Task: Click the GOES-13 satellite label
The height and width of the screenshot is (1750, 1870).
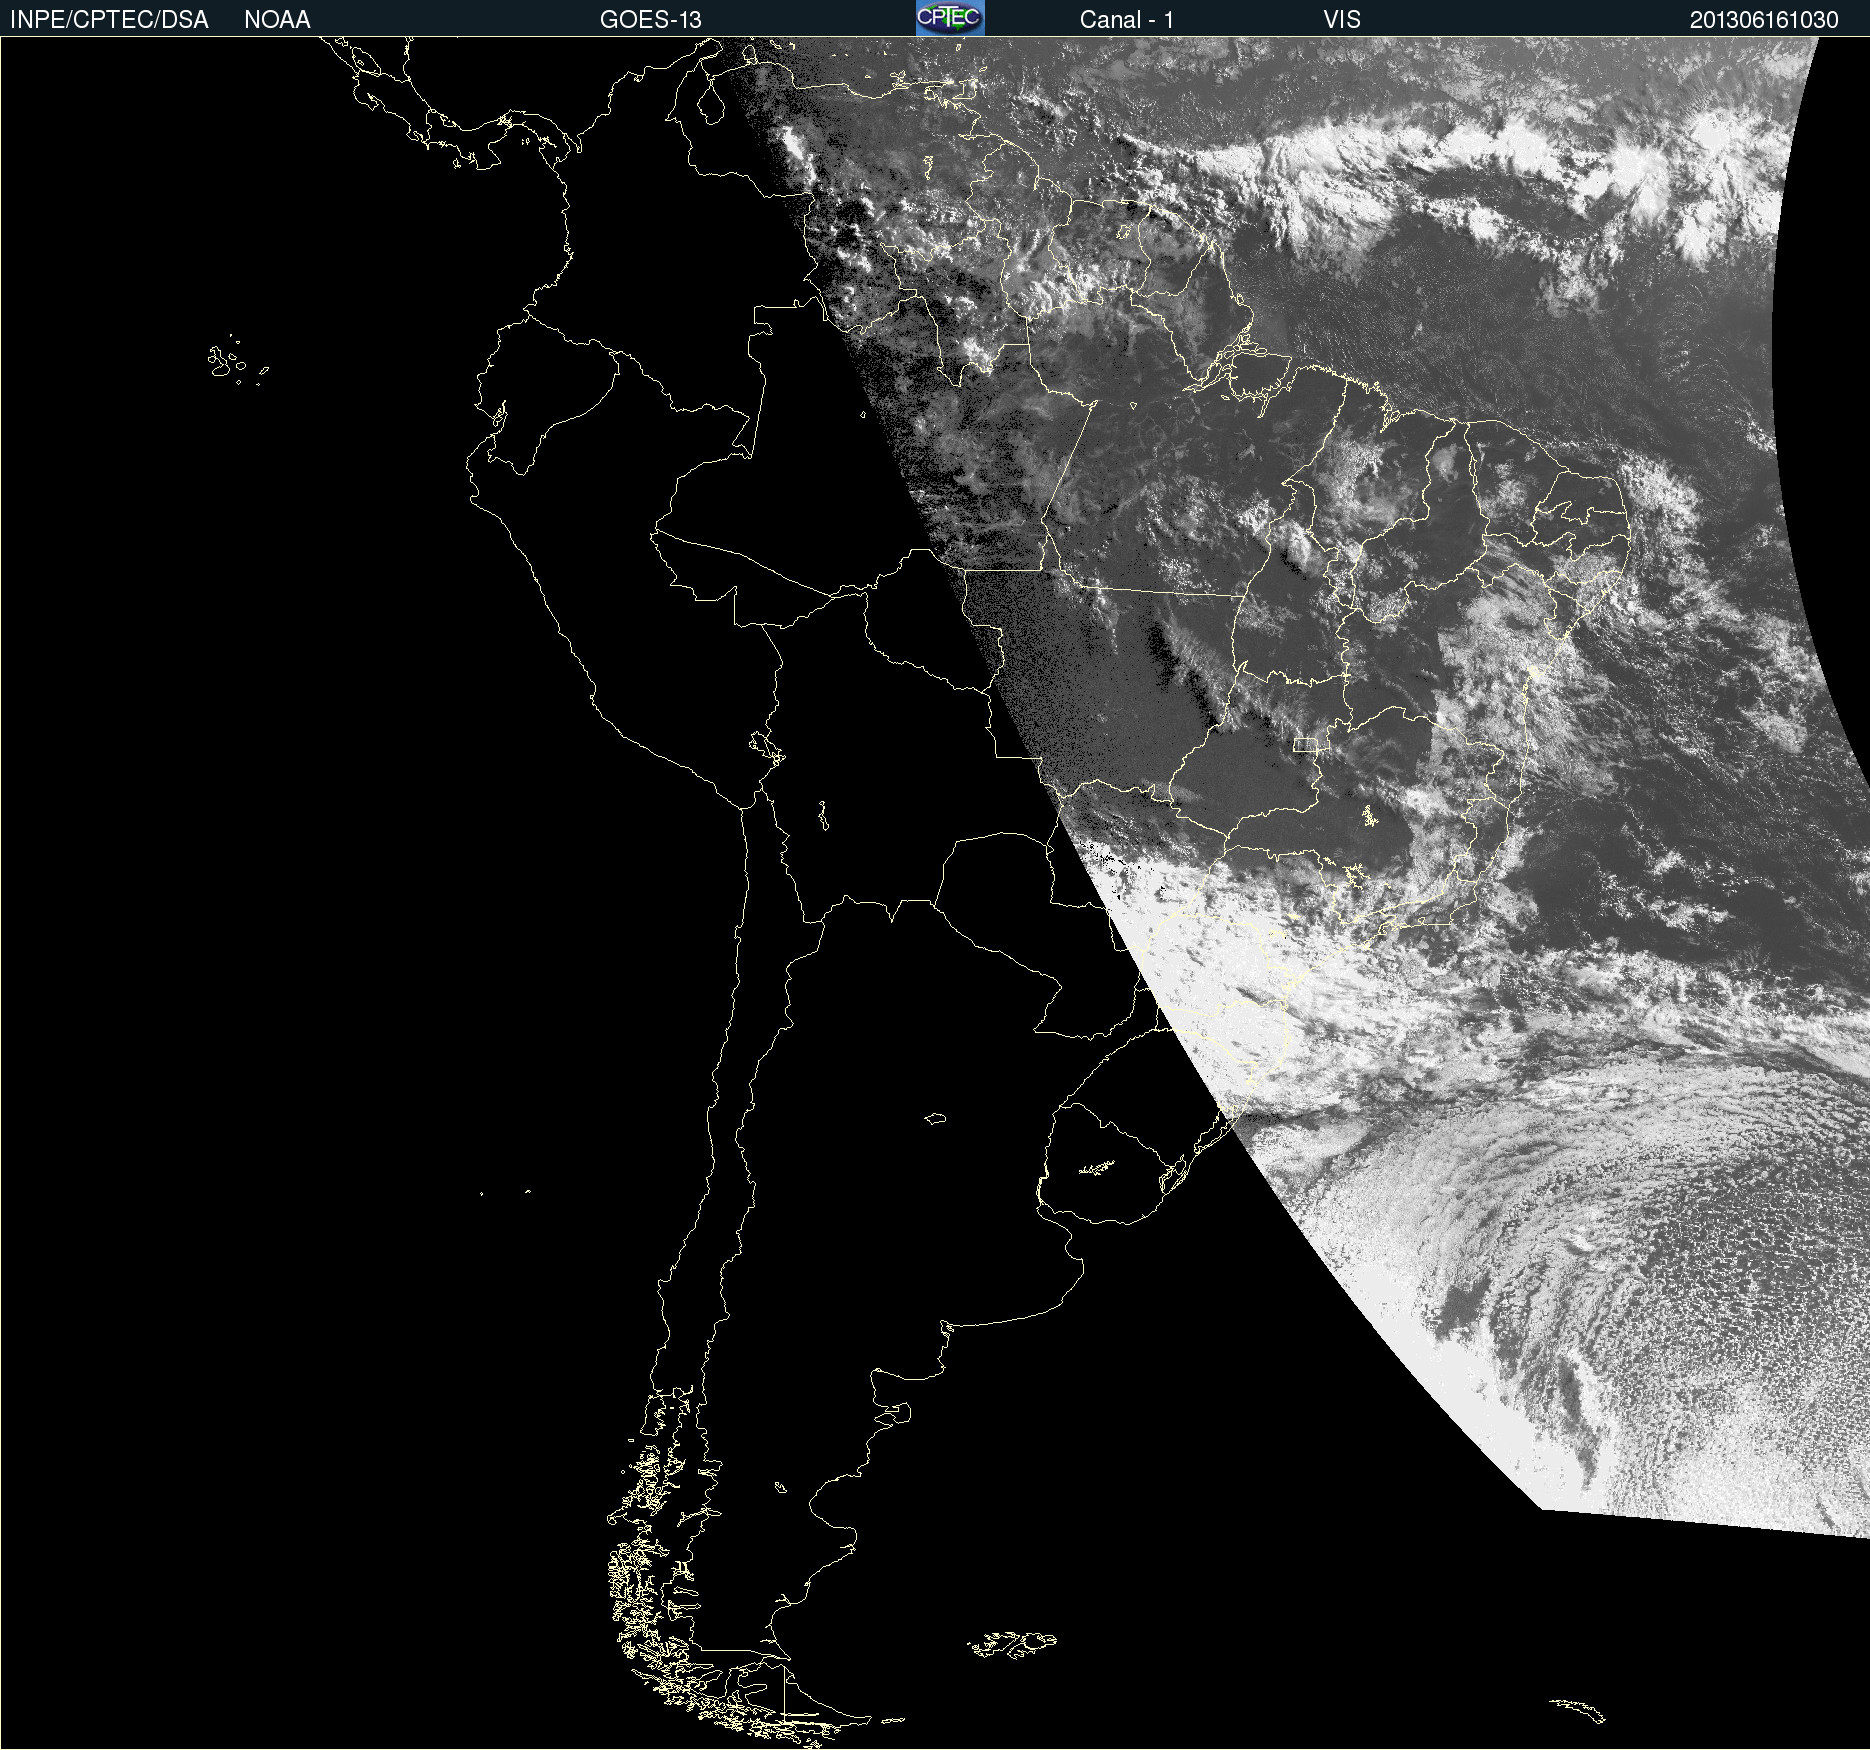Action: pos(651,20)
